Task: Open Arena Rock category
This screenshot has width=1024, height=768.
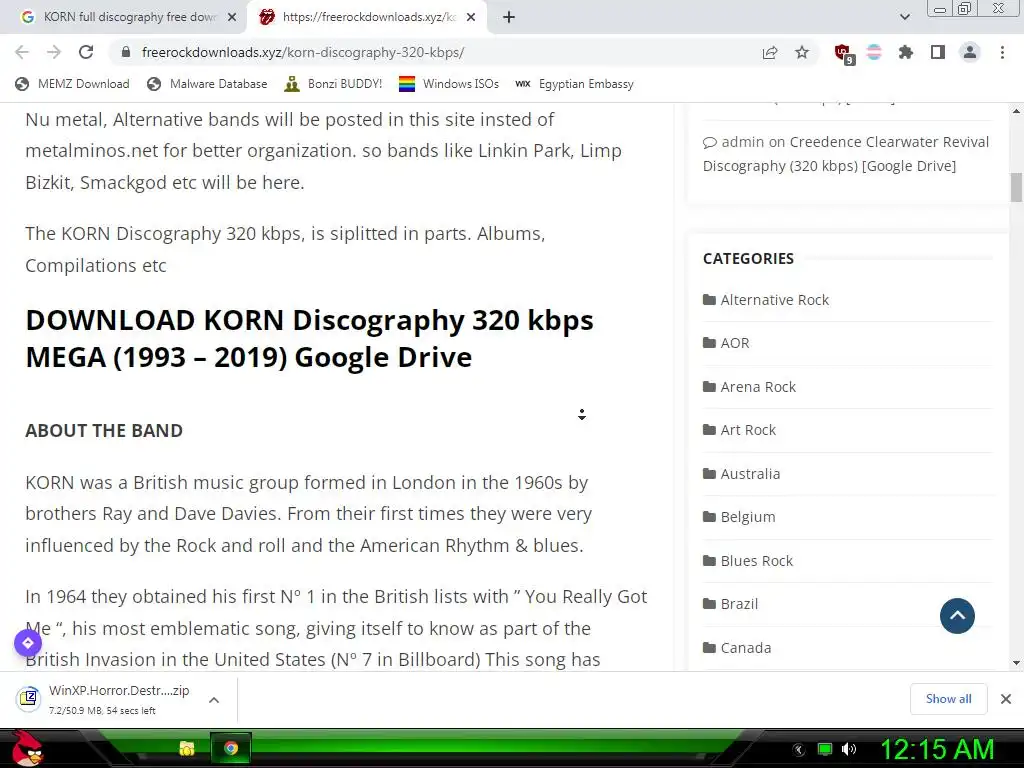Action: [758, 387]
